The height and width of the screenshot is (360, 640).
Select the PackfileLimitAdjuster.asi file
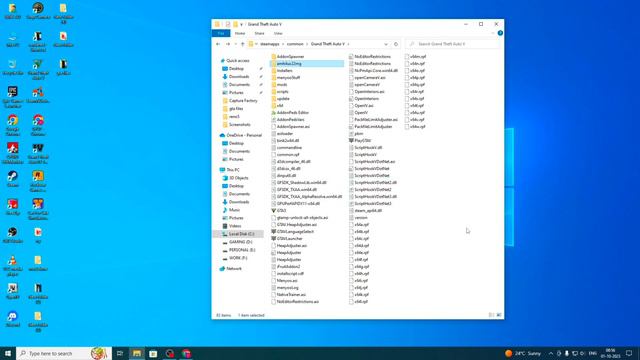tap(376, 120)
